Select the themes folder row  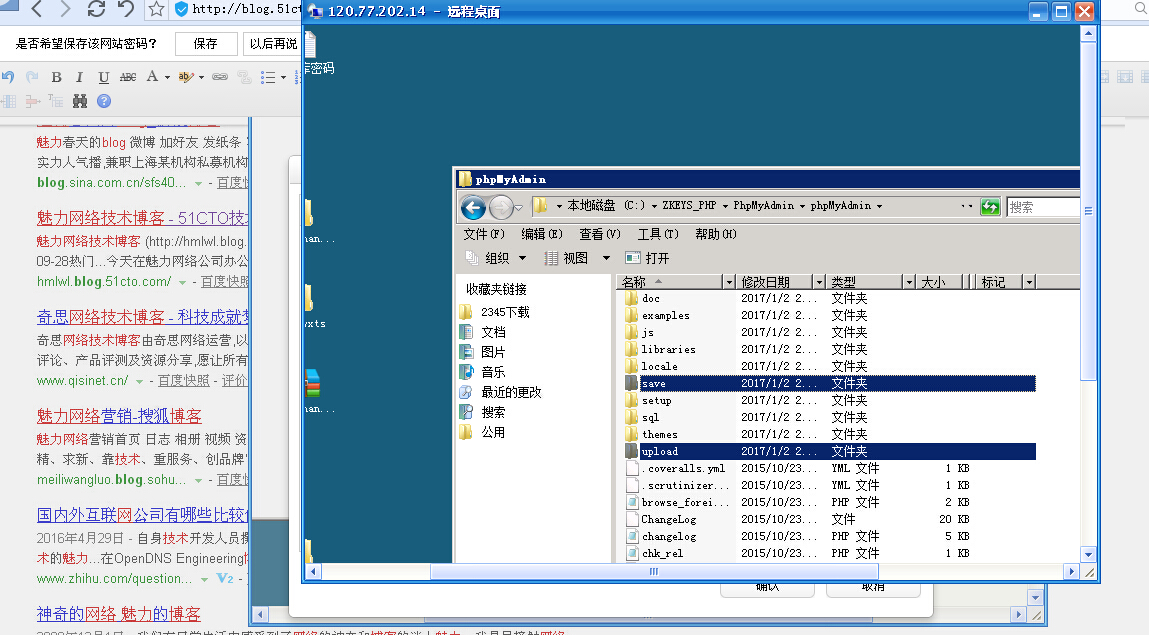tap(830, 434)
